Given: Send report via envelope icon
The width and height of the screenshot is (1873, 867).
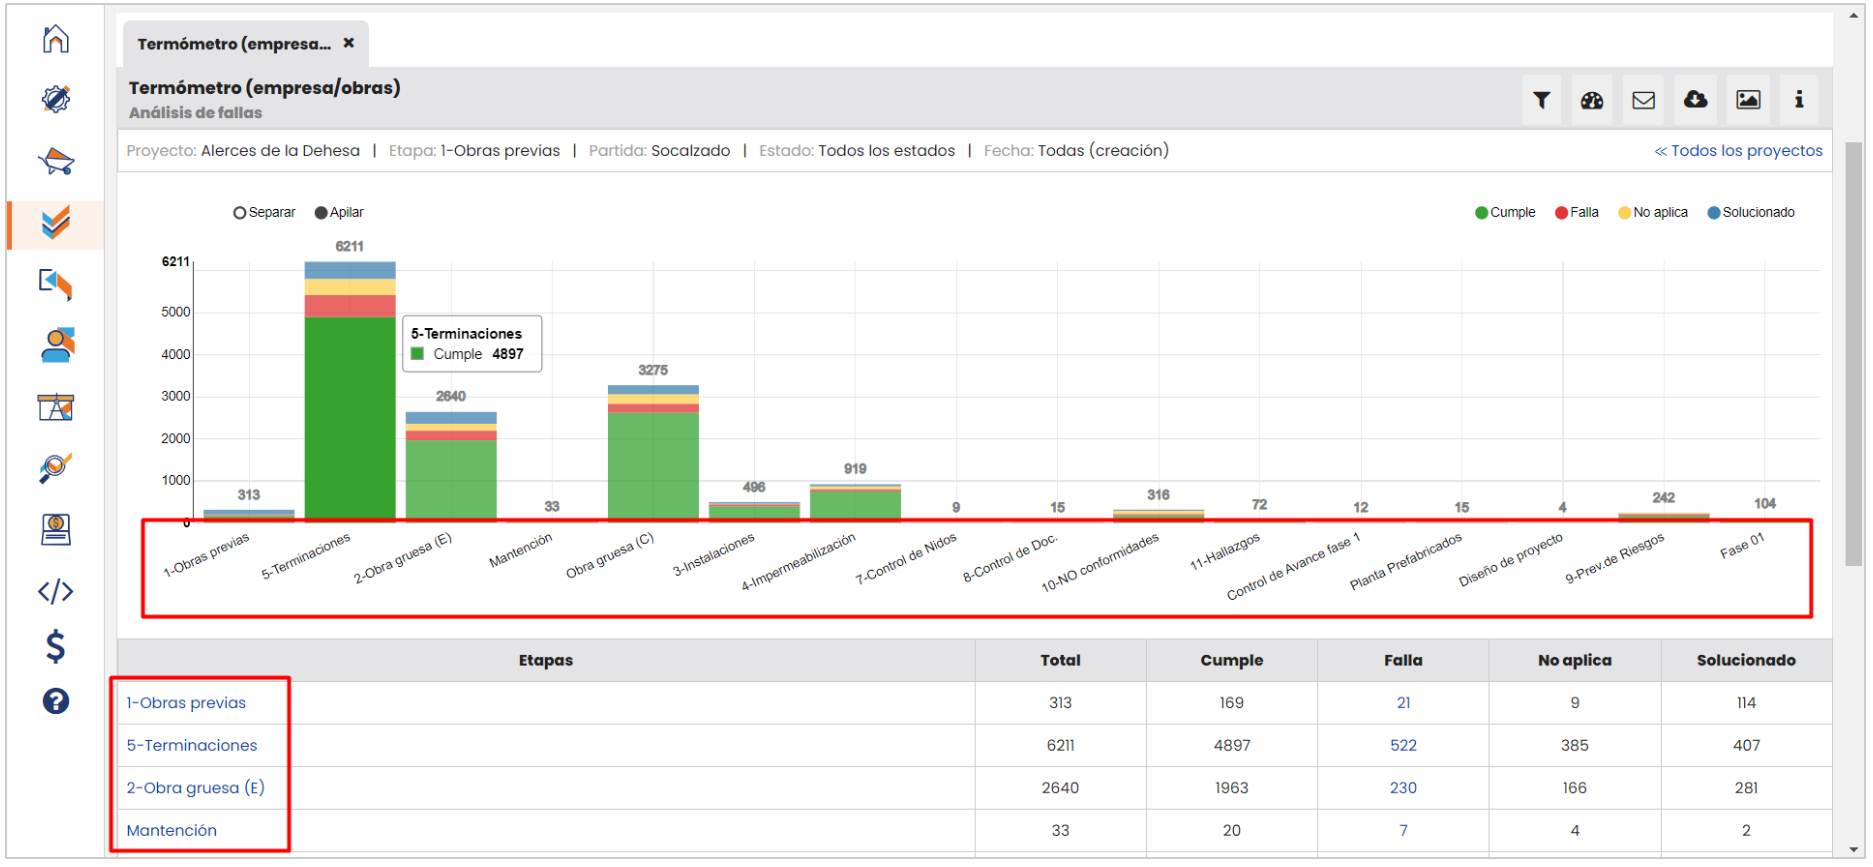Looking at the screenshot, I should (x=1643, y=100).
